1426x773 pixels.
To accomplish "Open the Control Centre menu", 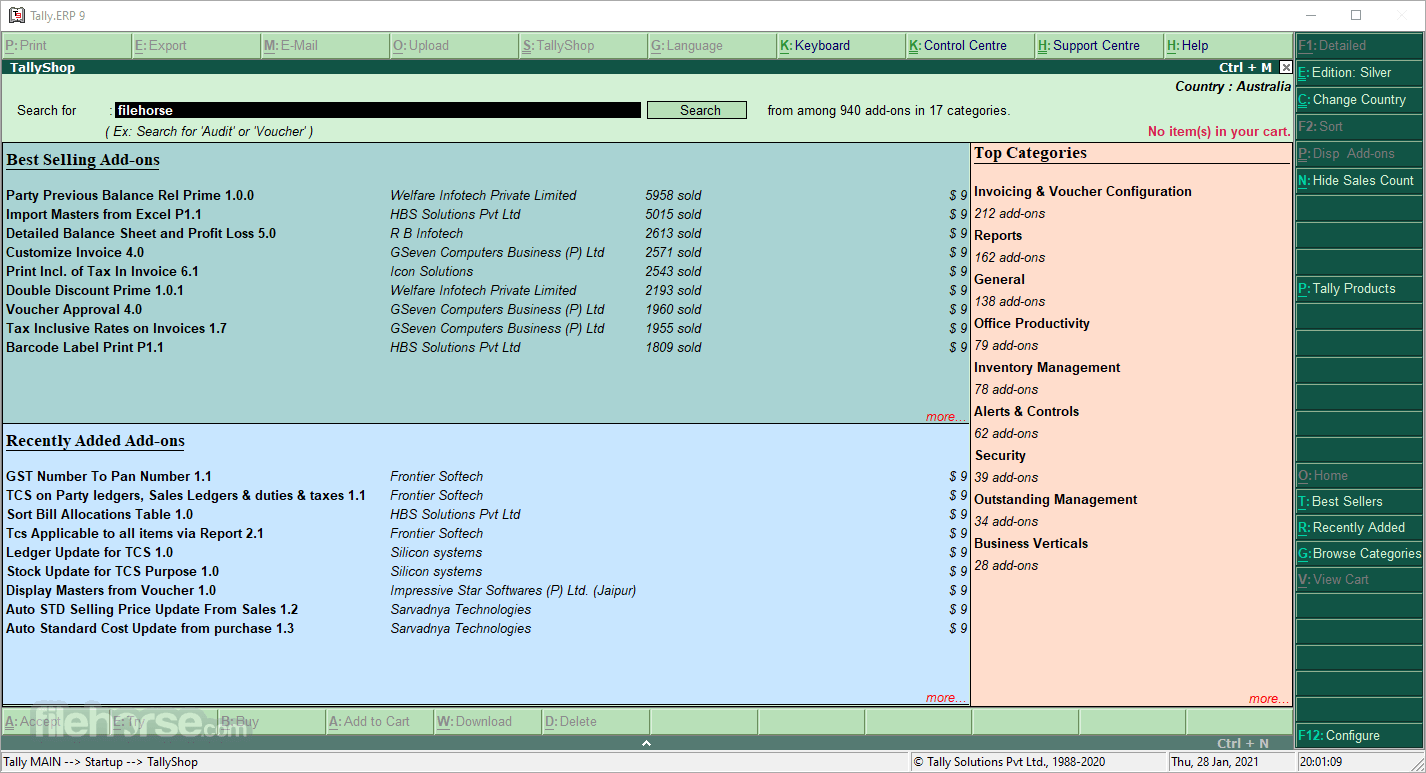I will (970, 45).
